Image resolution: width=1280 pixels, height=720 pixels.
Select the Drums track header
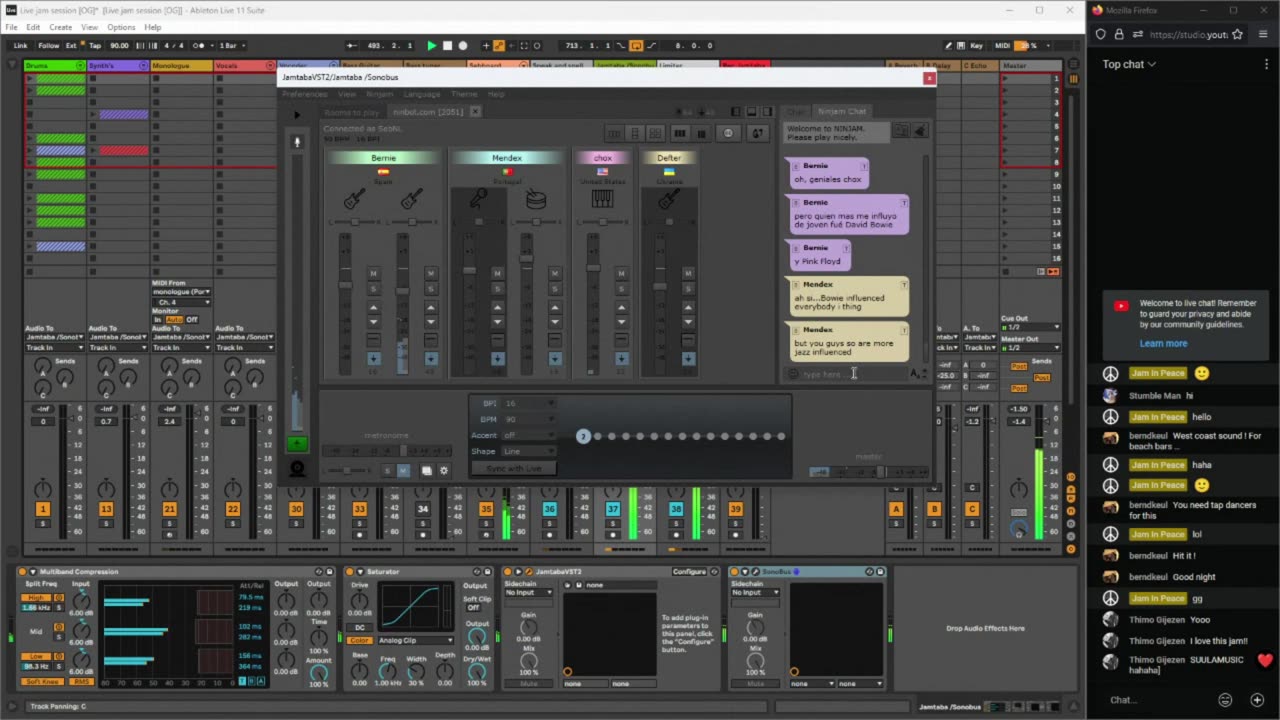pos(54,66)
